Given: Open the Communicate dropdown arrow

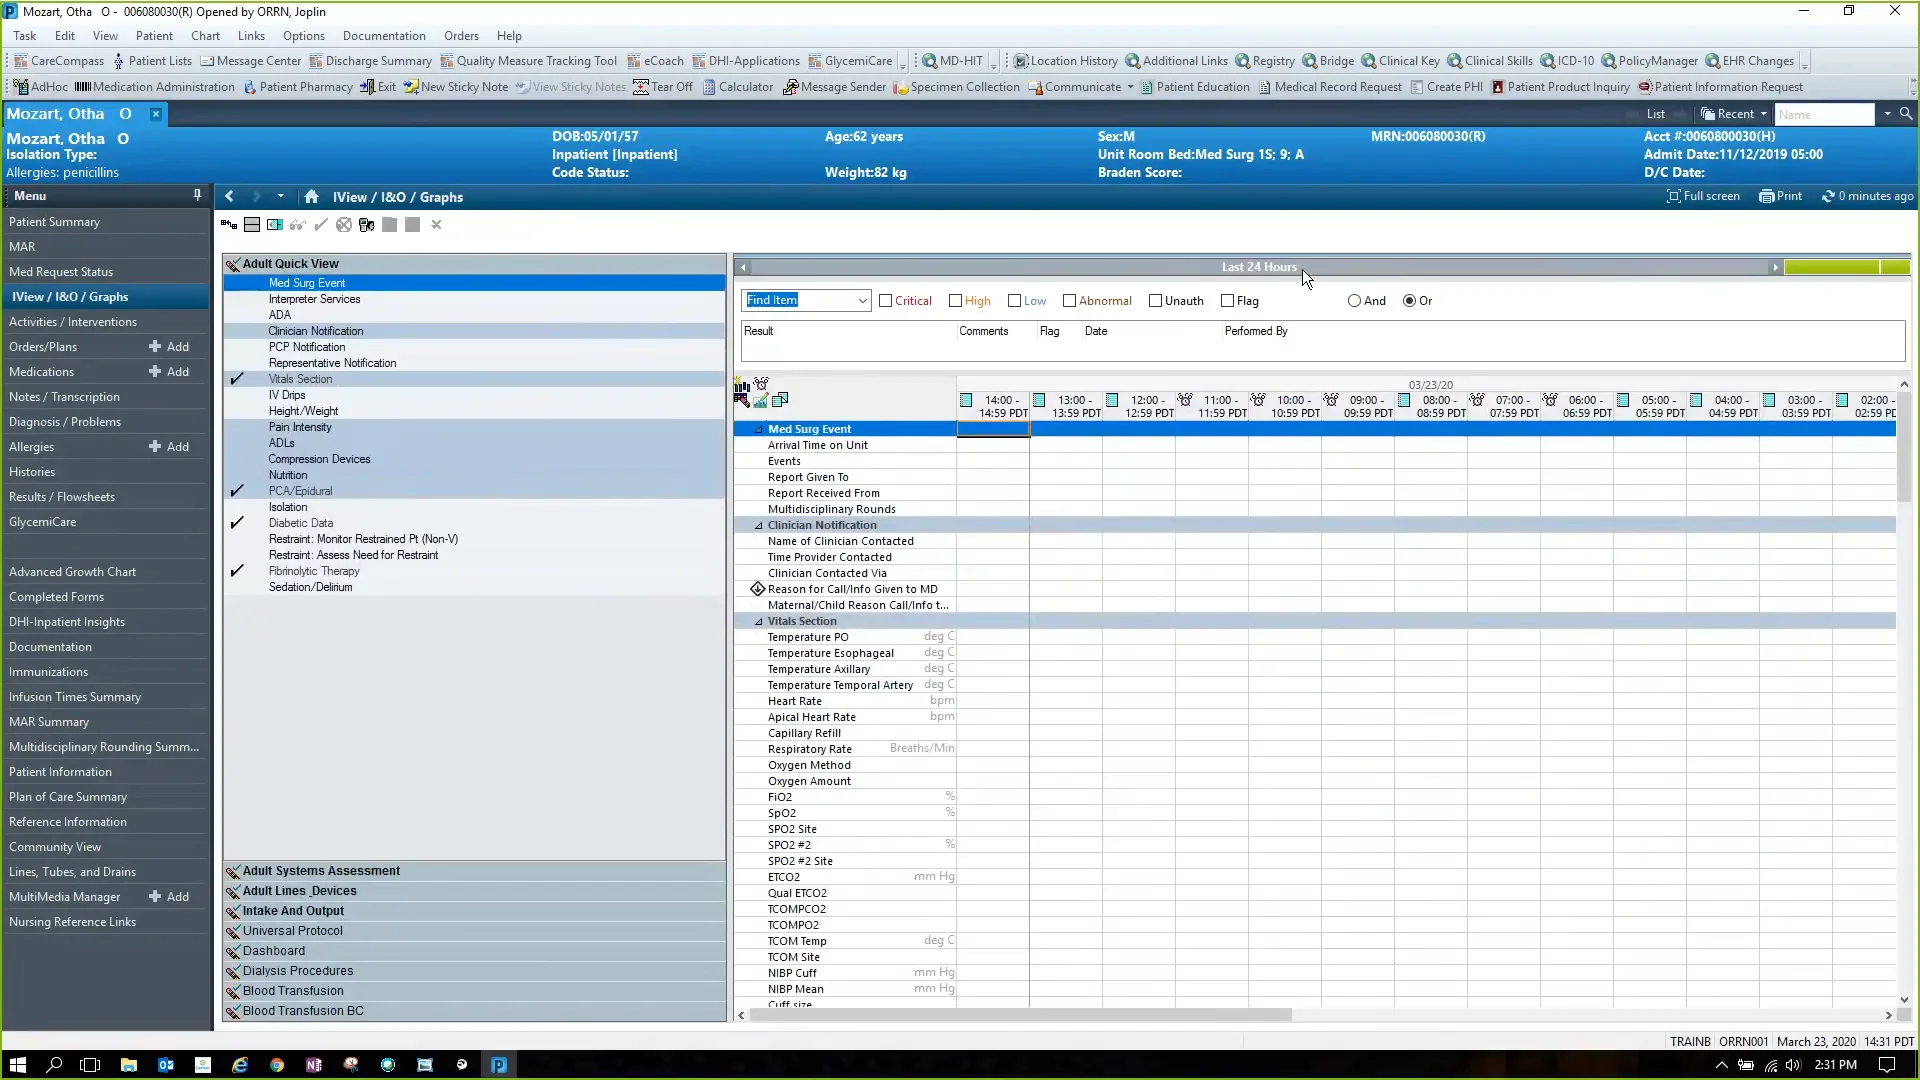Looking at the screenshot, I should coord(1128,87).
